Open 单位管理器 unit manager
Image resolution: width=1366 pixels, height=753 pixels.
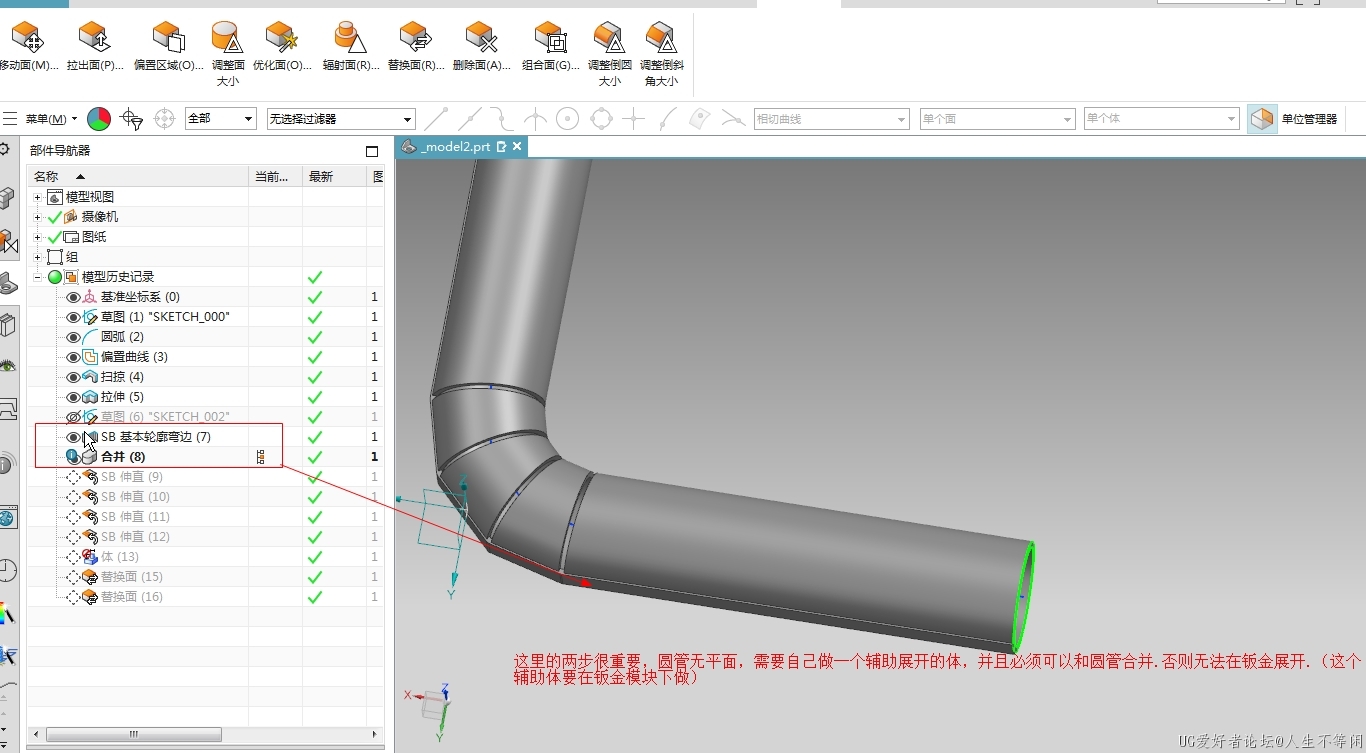coord(1309,119)
